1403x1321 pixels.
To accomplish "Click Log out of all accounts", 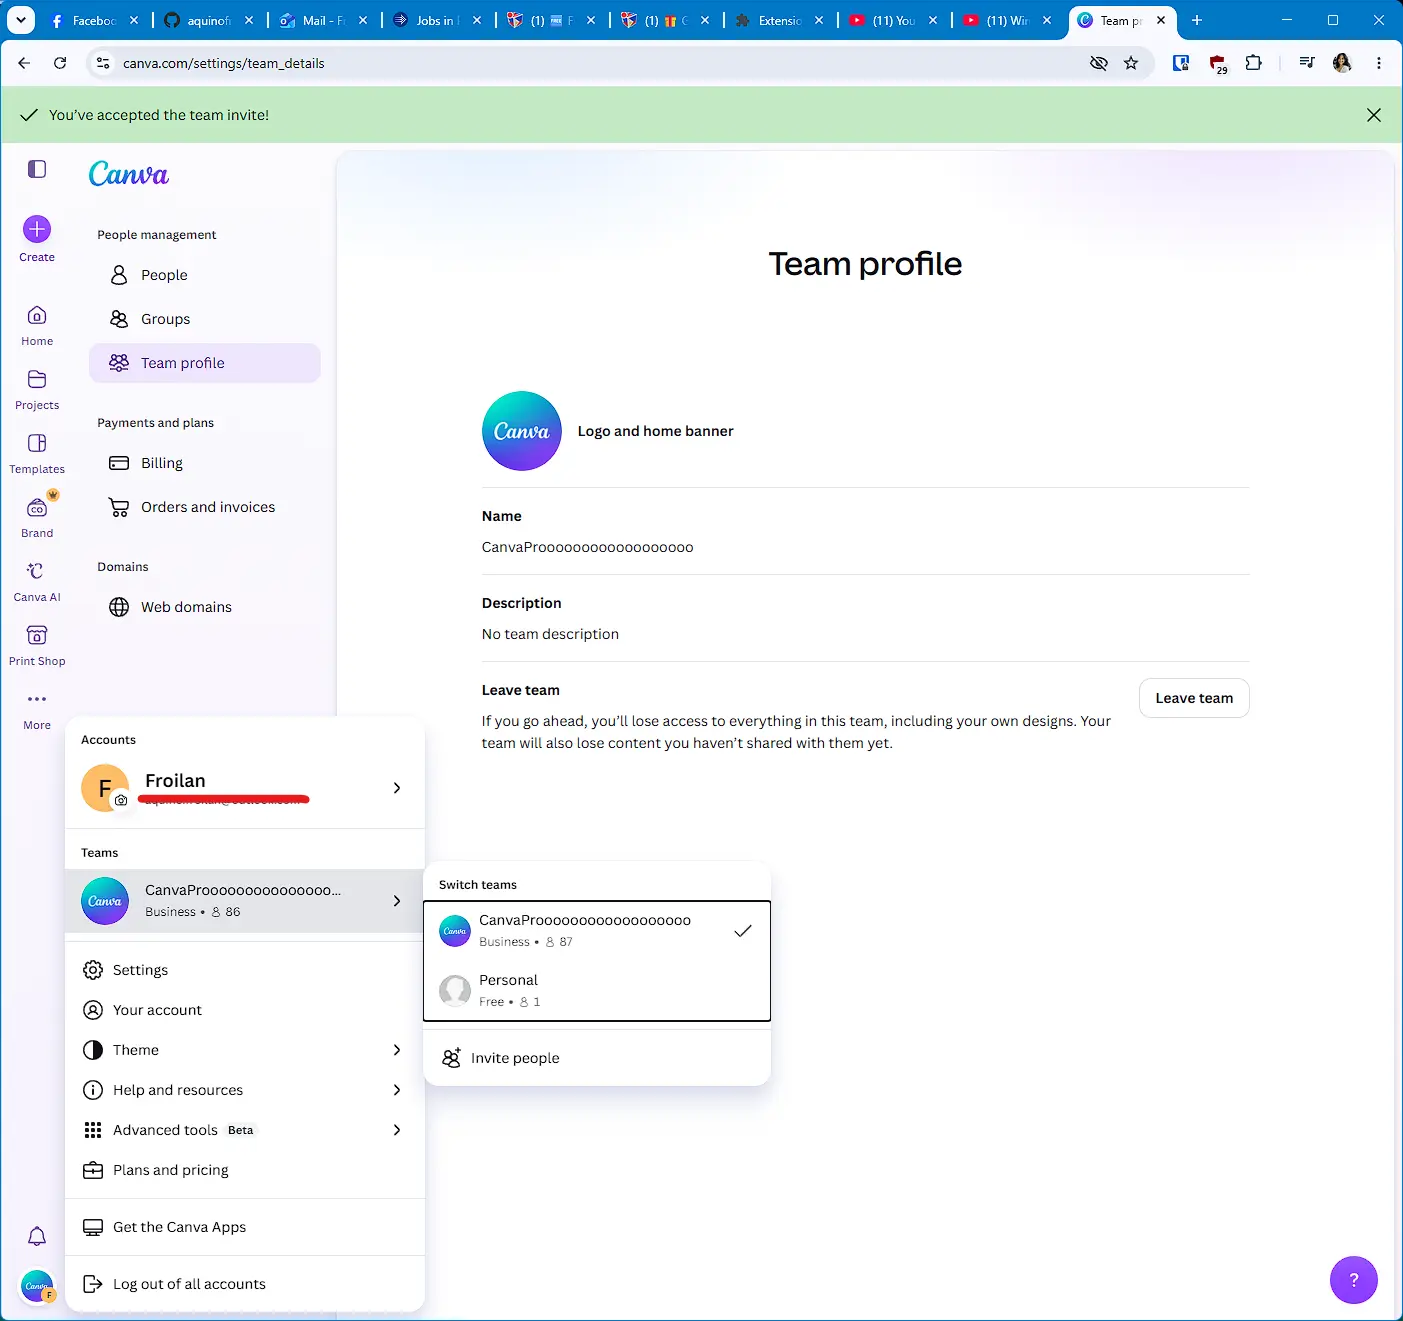I will pos(245,1284).
